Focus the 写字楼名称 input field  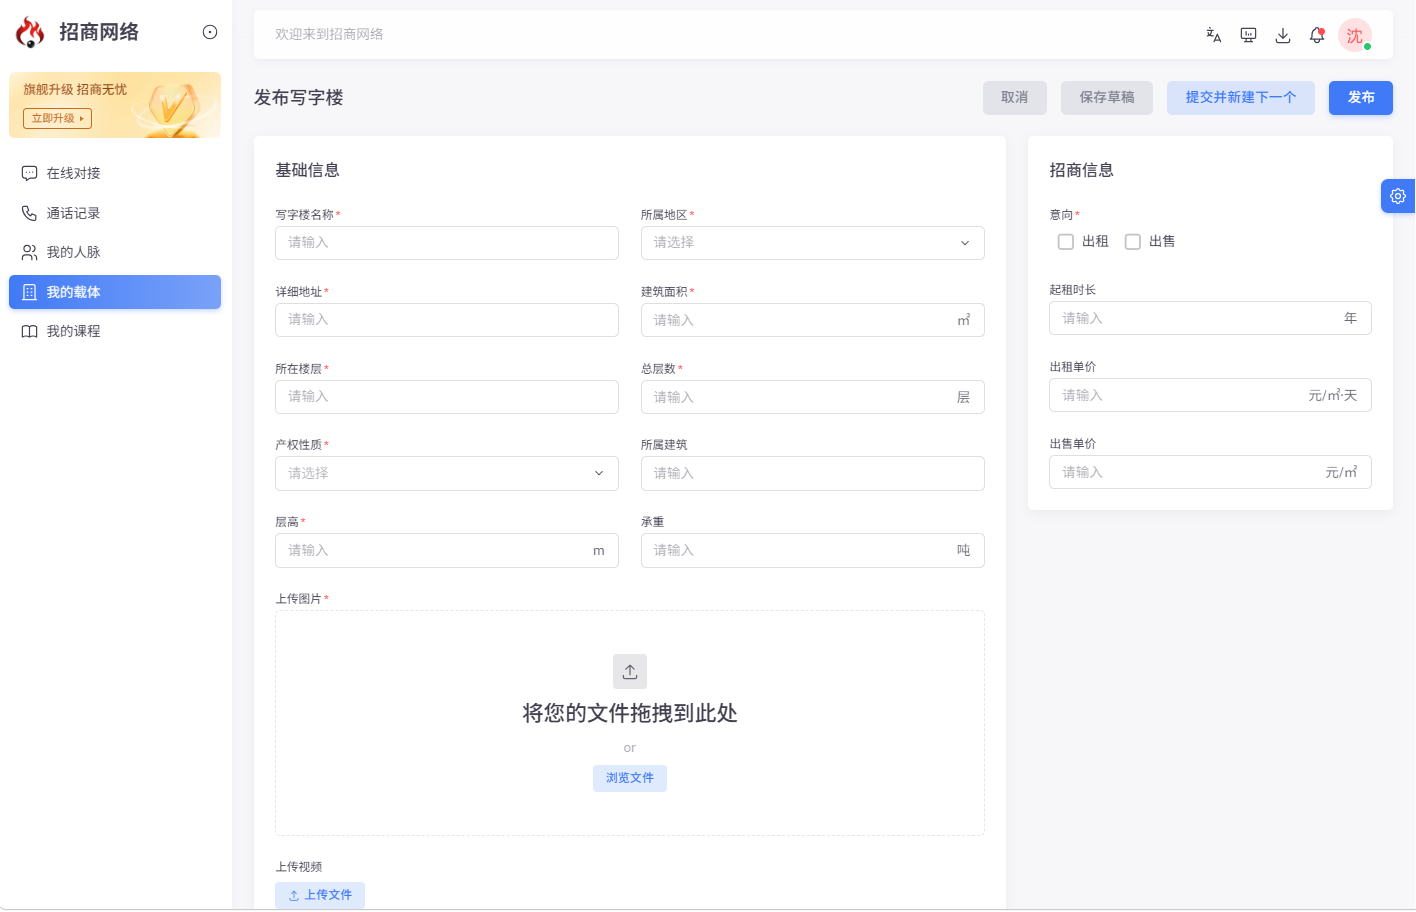(x=447, y=243)
